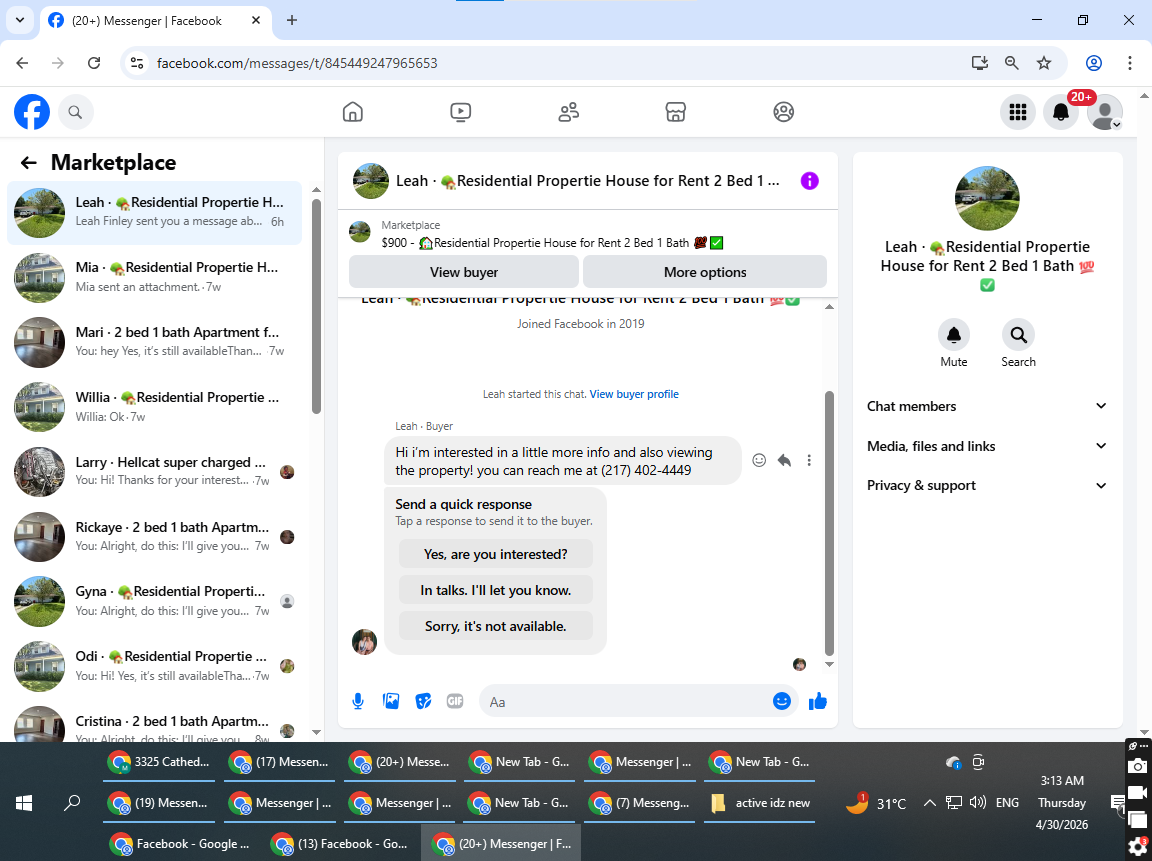Open the View buyer profile link
The width and height of the screenshot is (1152, 861).
tap(634, 394)
